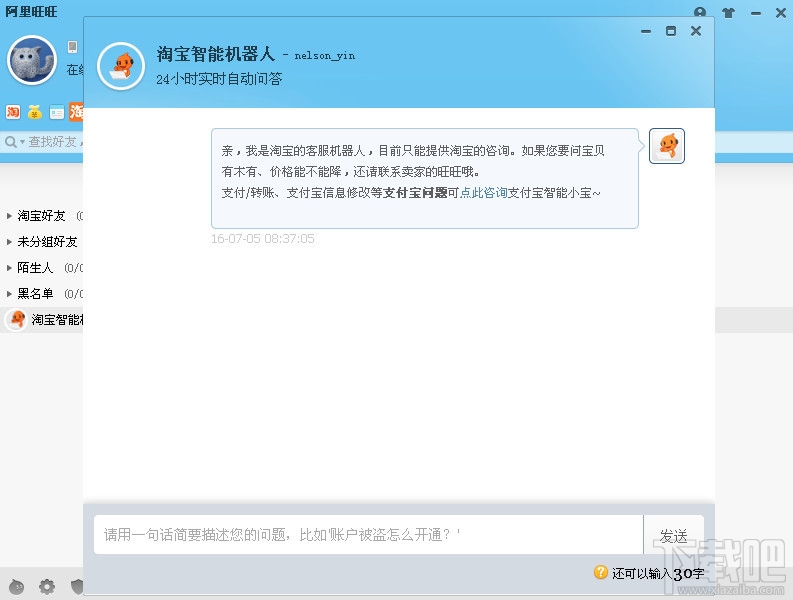Click the shield security icon at bottom
This screenshot has height=600, width=793.
click(76, 587)
